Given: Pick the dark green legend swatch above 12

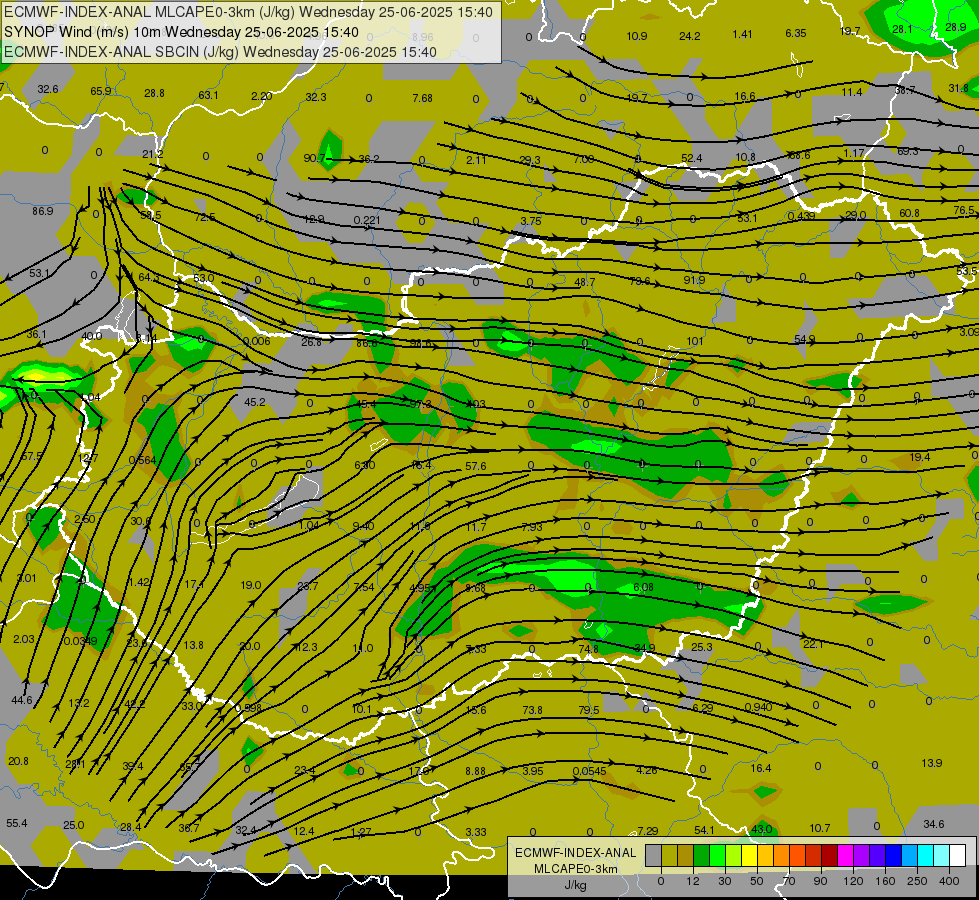Looking at the screenshot, I should (x=701, y=855).
